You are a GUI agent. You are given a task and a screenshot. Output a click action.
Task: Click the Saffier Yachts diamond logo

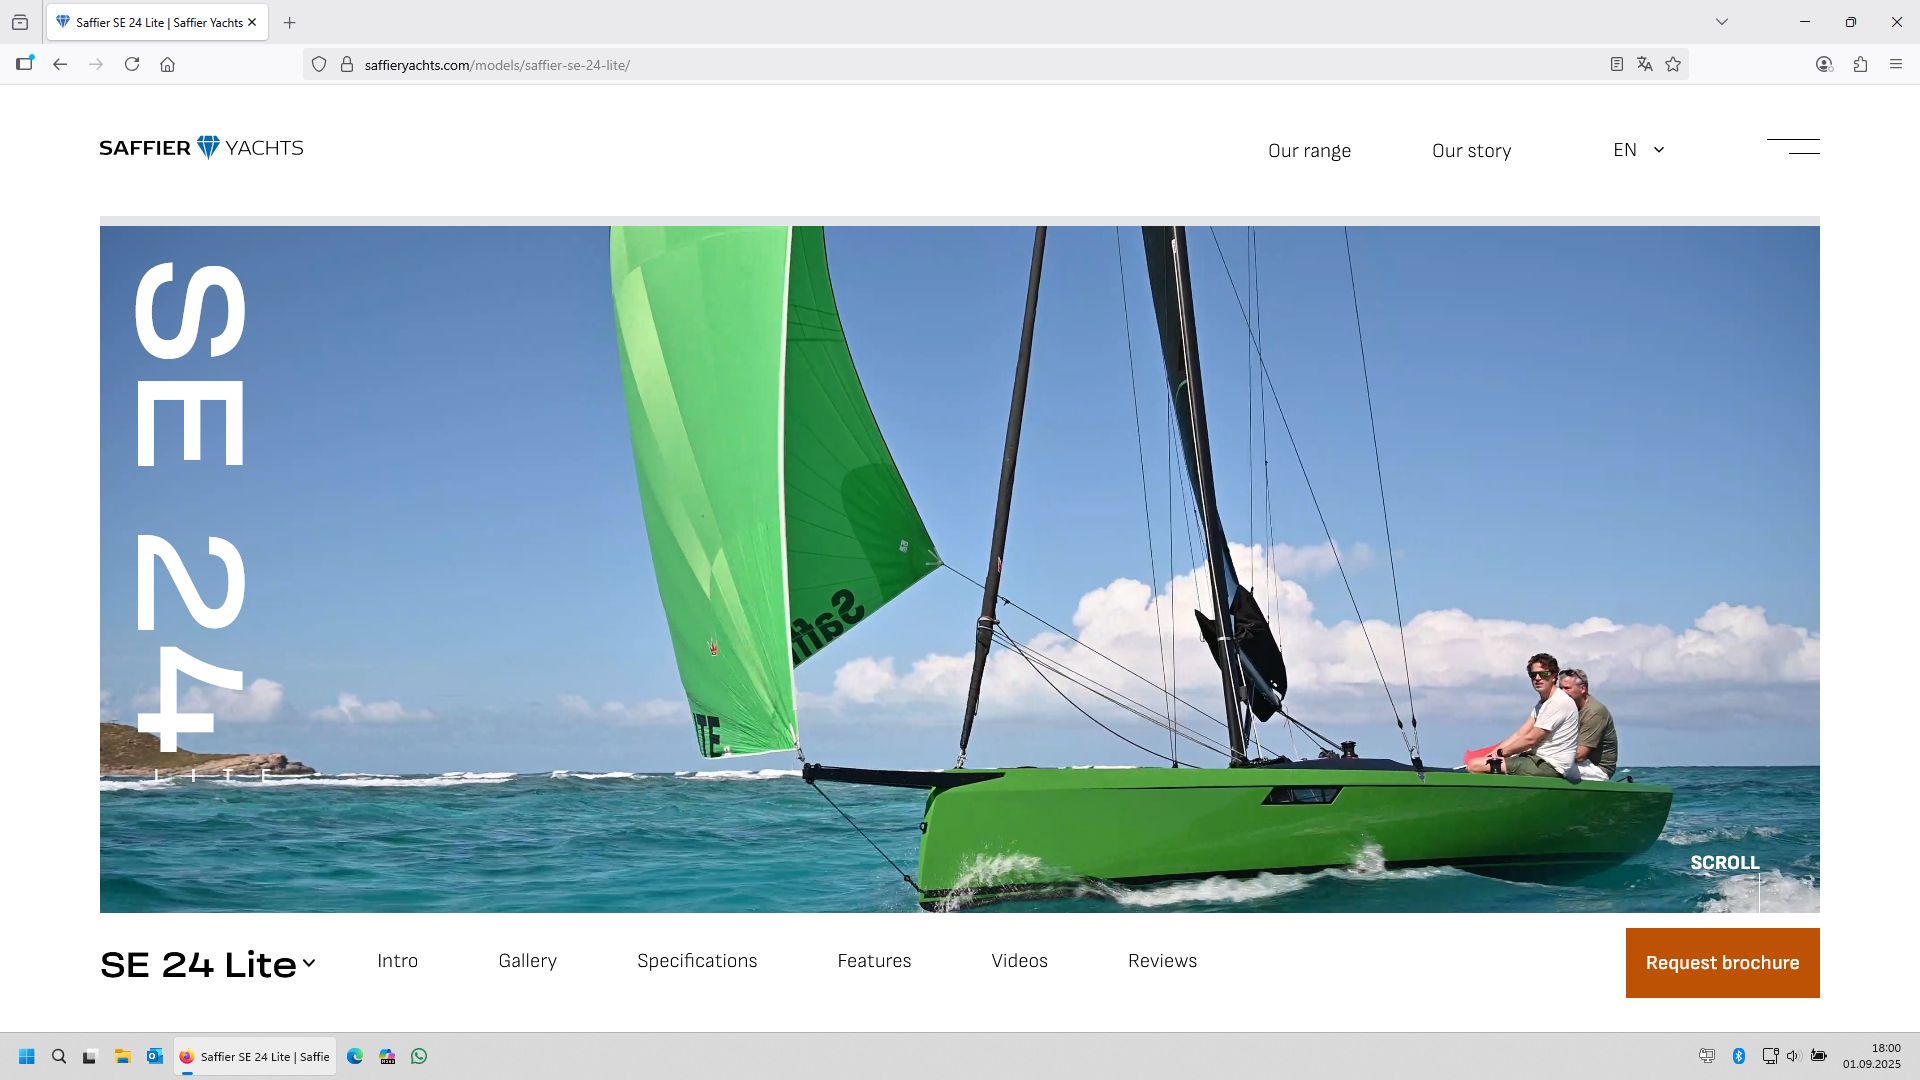pos(201,148)
